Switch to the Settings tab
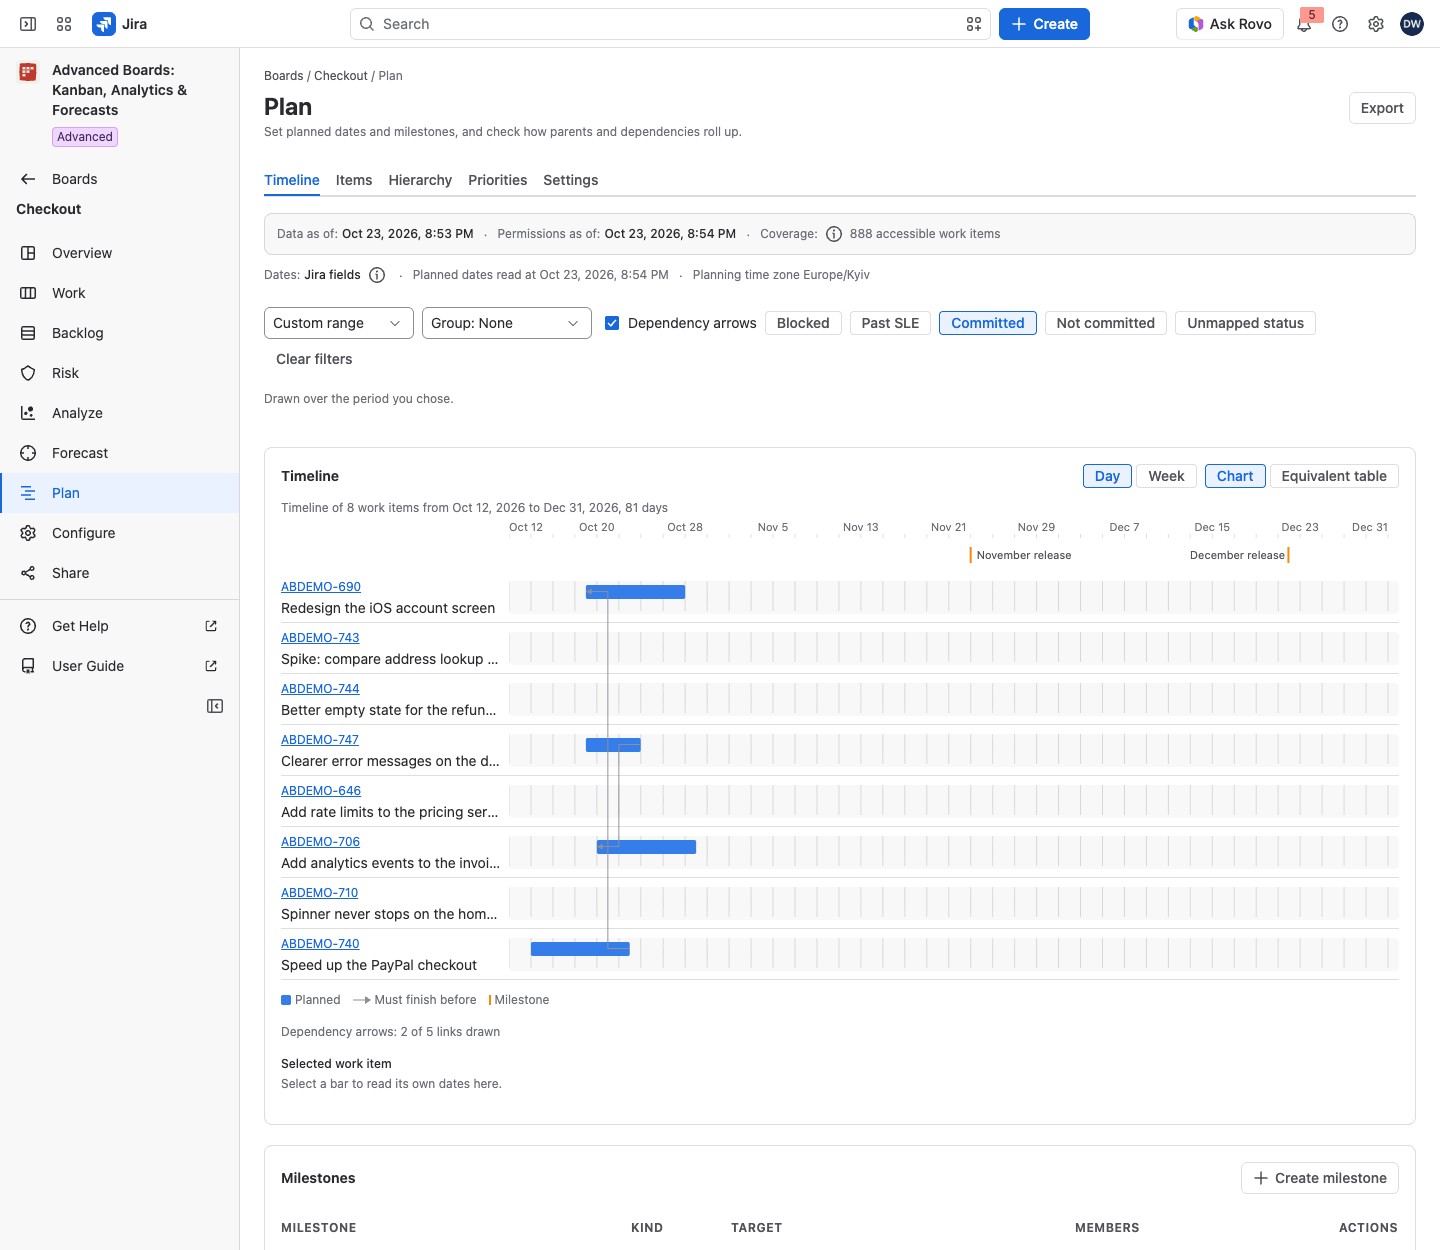 click(x=570, y=180)
